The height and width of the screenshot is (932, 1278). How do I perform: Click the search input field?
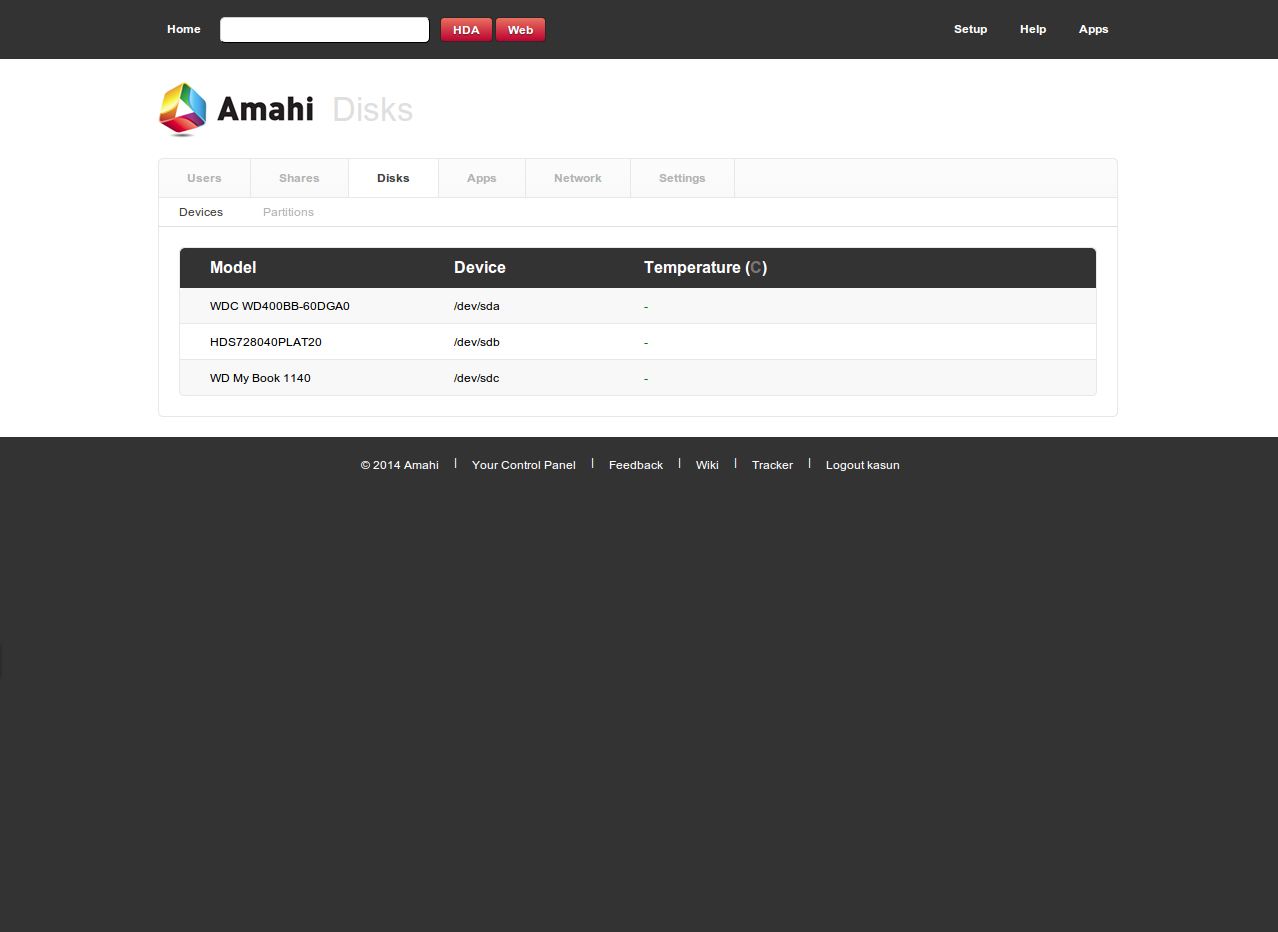tap(324, 30)
